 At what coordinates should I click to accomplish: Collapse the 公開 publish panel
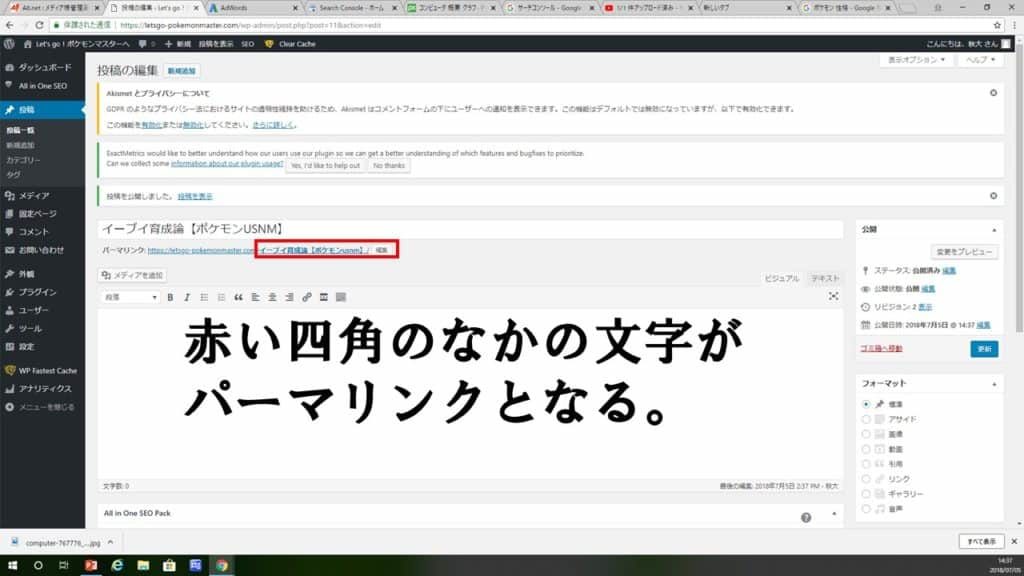(993, 229)
